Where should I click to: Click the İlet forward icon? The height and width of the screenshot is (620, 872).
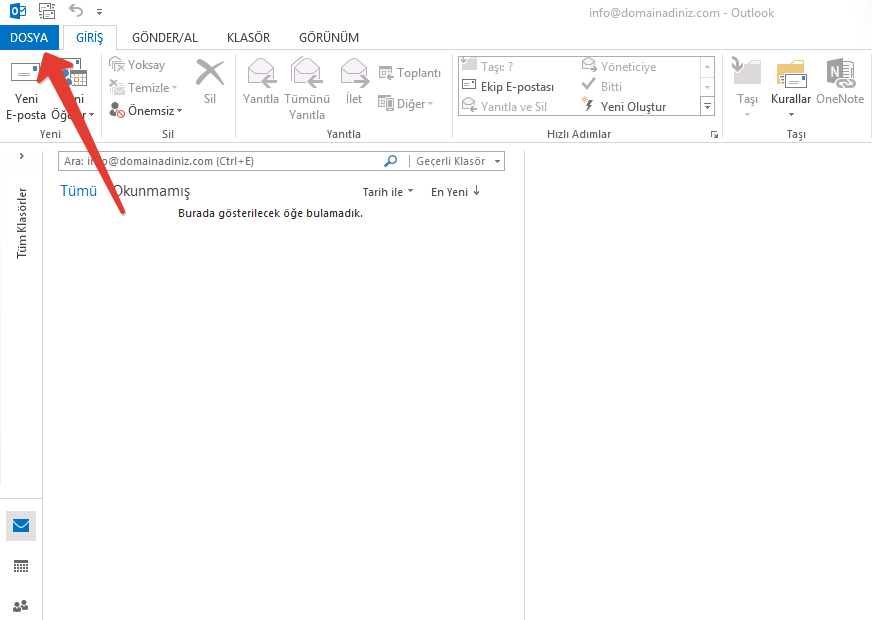[x=354, y=74]
